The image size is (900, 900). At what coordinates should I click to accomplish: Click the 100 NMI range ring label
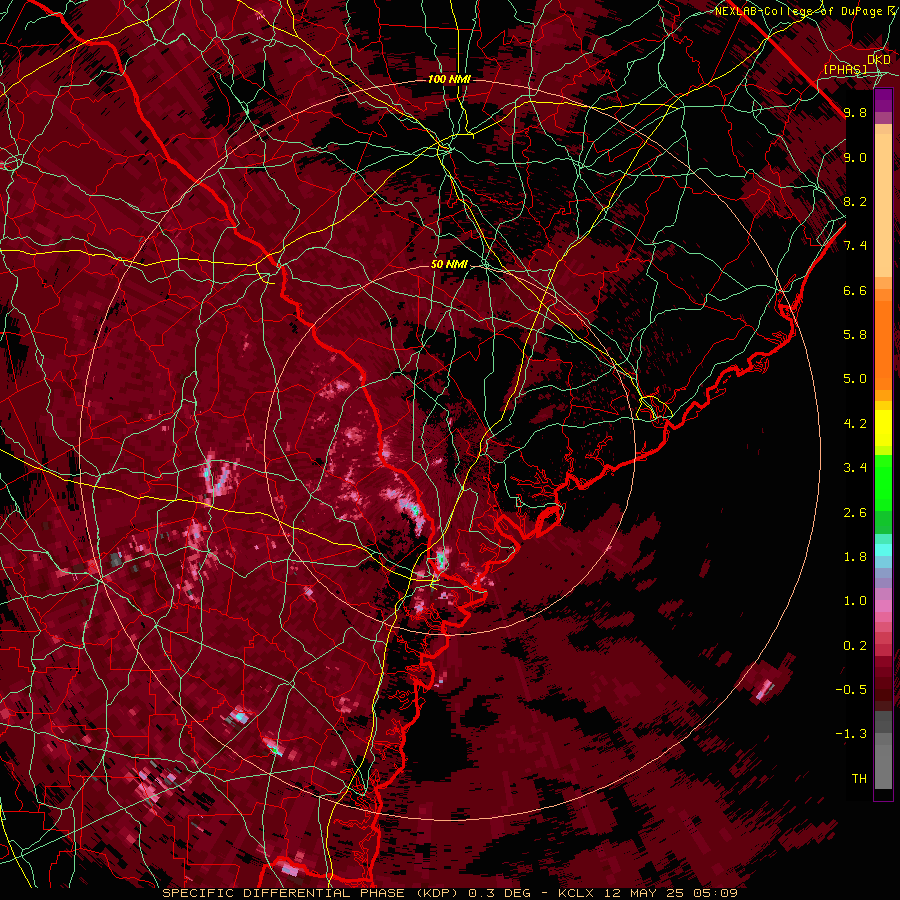pyautogui.click(x=449, y=79)
